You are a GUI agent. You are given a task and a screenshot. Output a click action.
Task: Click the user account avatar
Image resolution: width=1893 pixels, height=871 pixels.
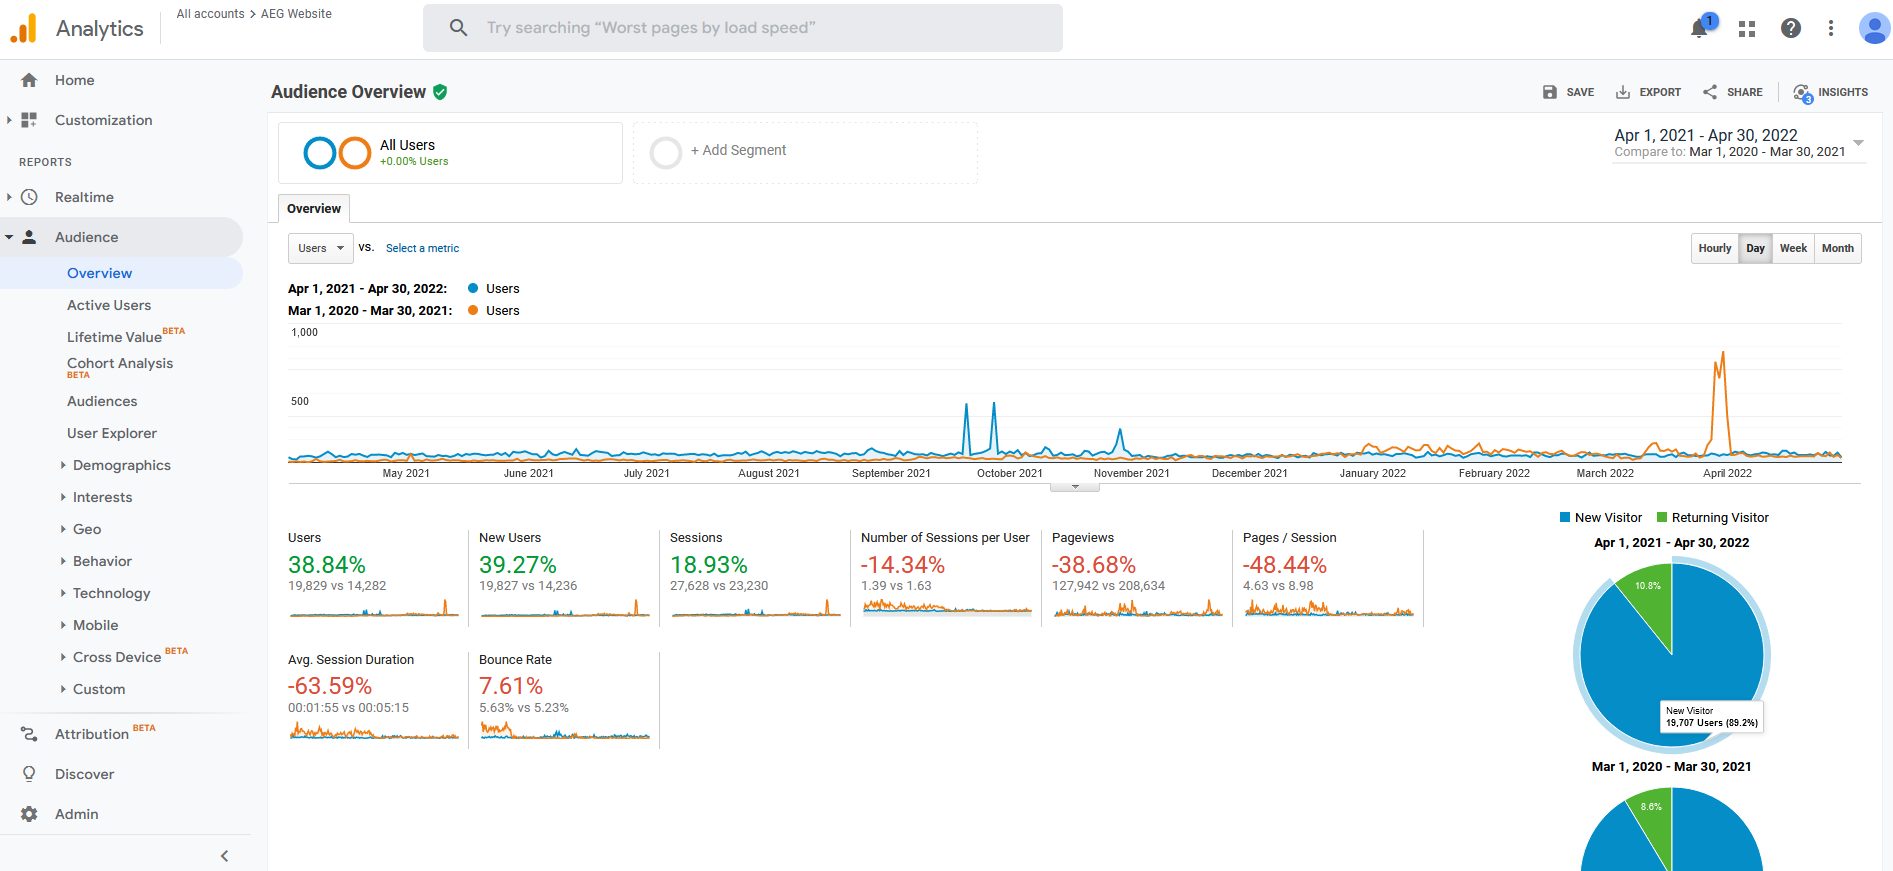pyautogui.click(x=1873, y=28)
